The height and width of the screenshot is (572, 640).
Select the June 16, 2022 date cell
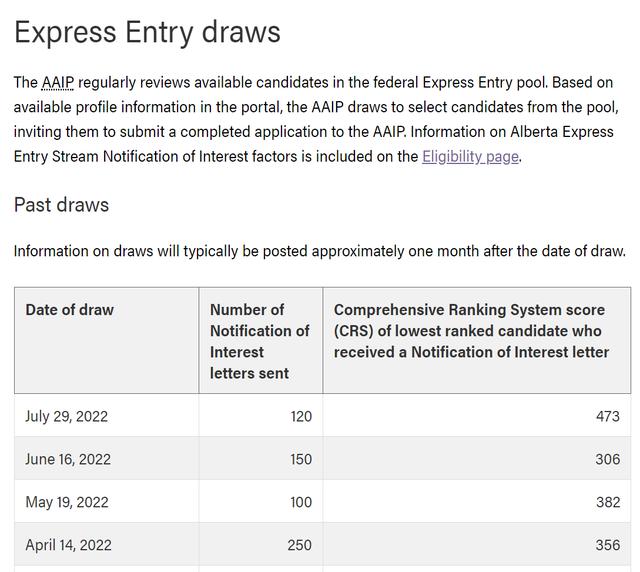click(107, 459)
